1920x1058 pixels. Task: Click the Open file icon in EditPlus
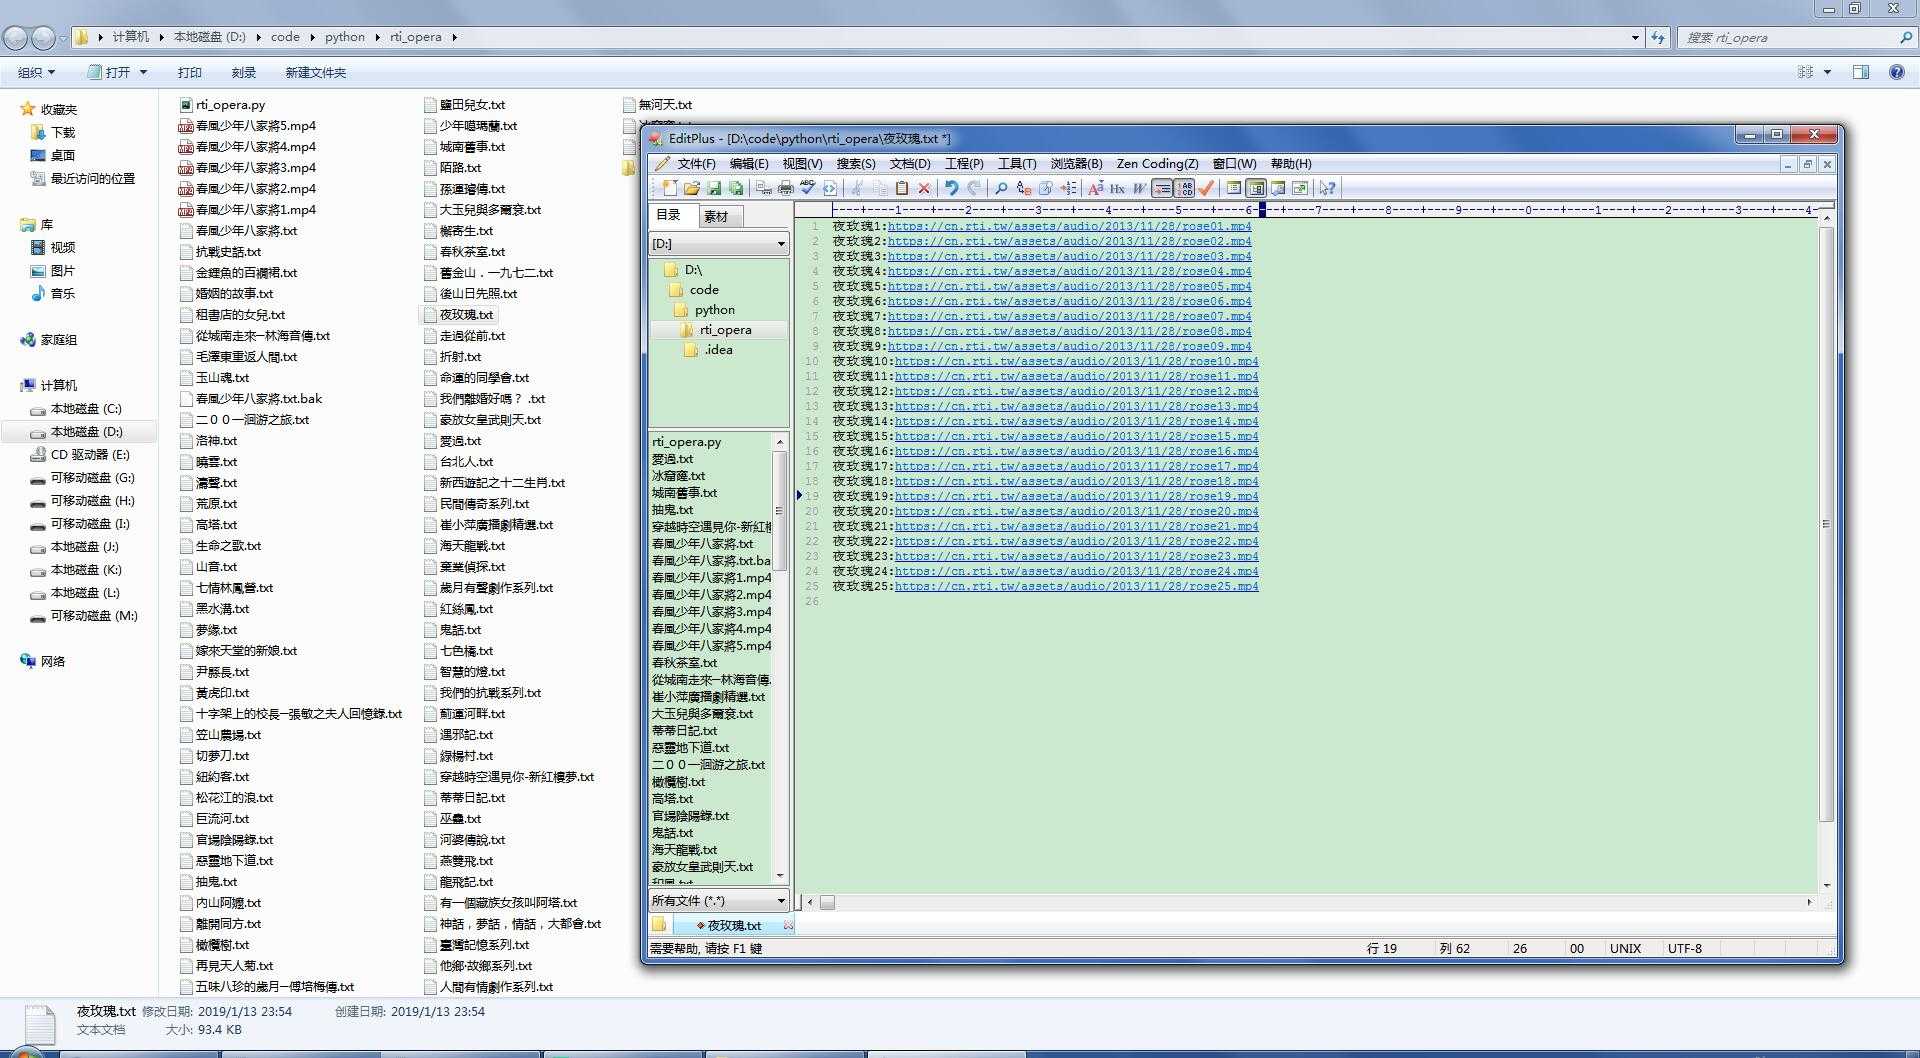tap(692, 188)
